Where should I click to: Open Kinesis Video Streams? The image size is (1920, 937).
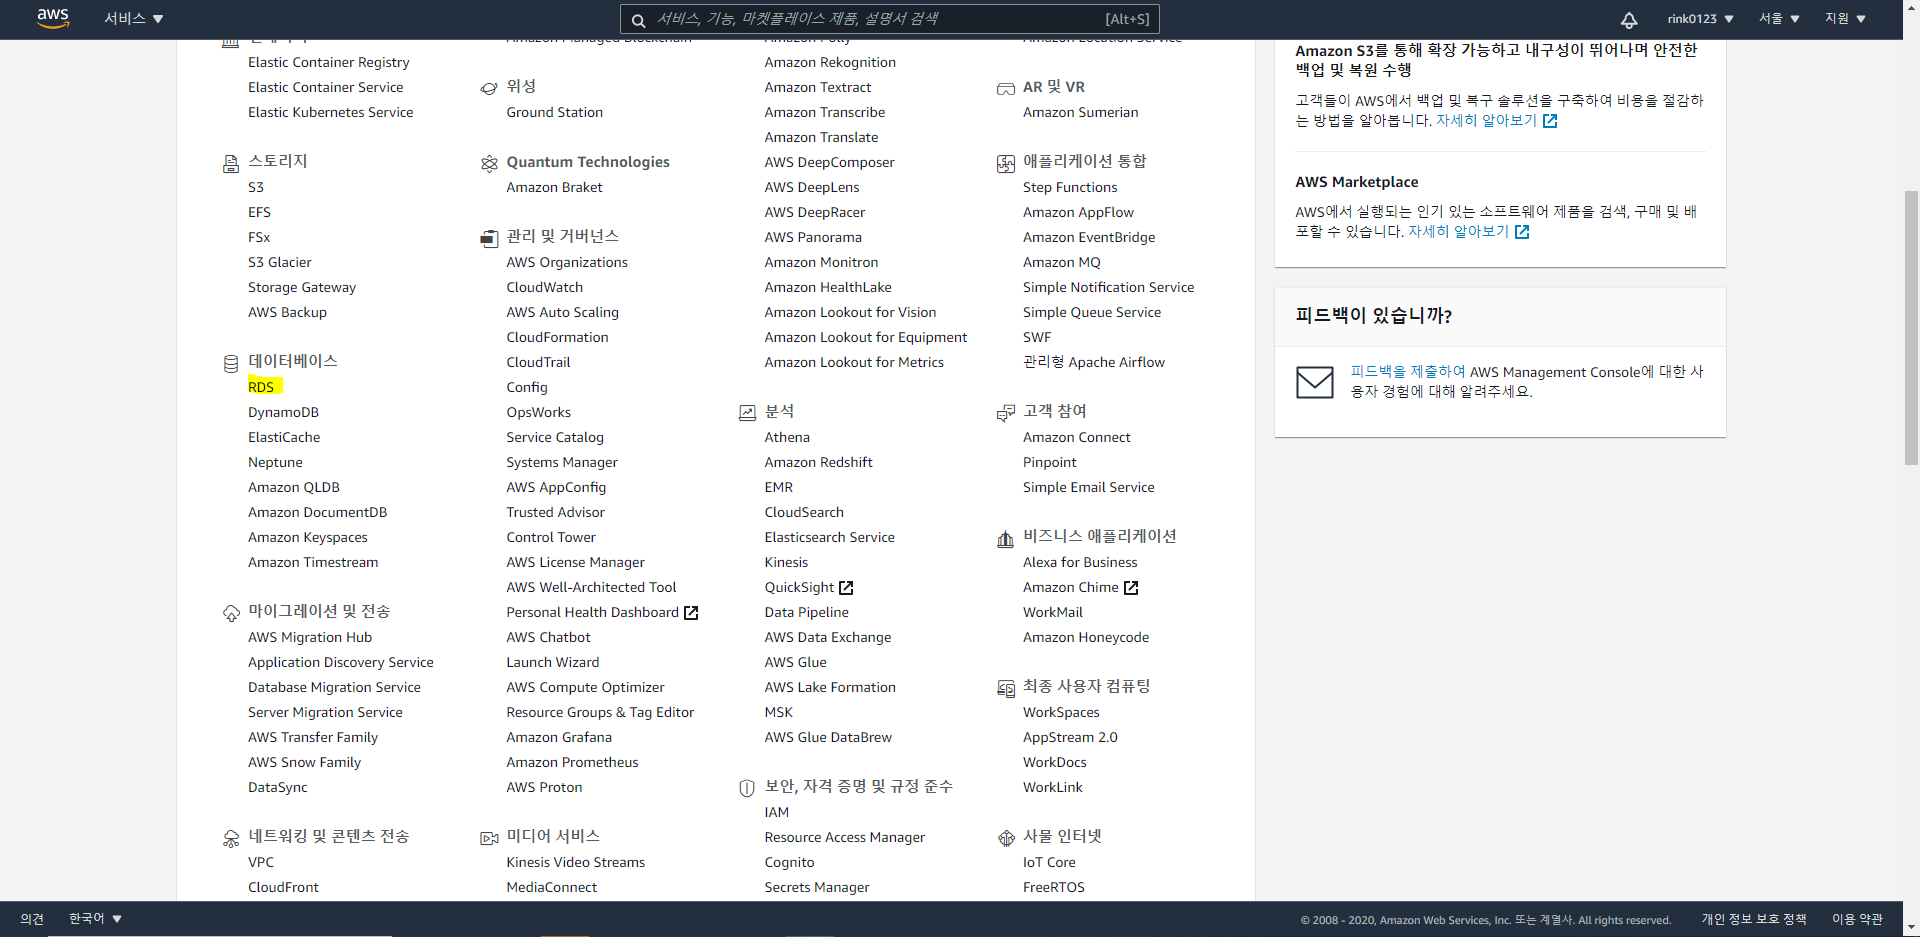click(575, 862)
